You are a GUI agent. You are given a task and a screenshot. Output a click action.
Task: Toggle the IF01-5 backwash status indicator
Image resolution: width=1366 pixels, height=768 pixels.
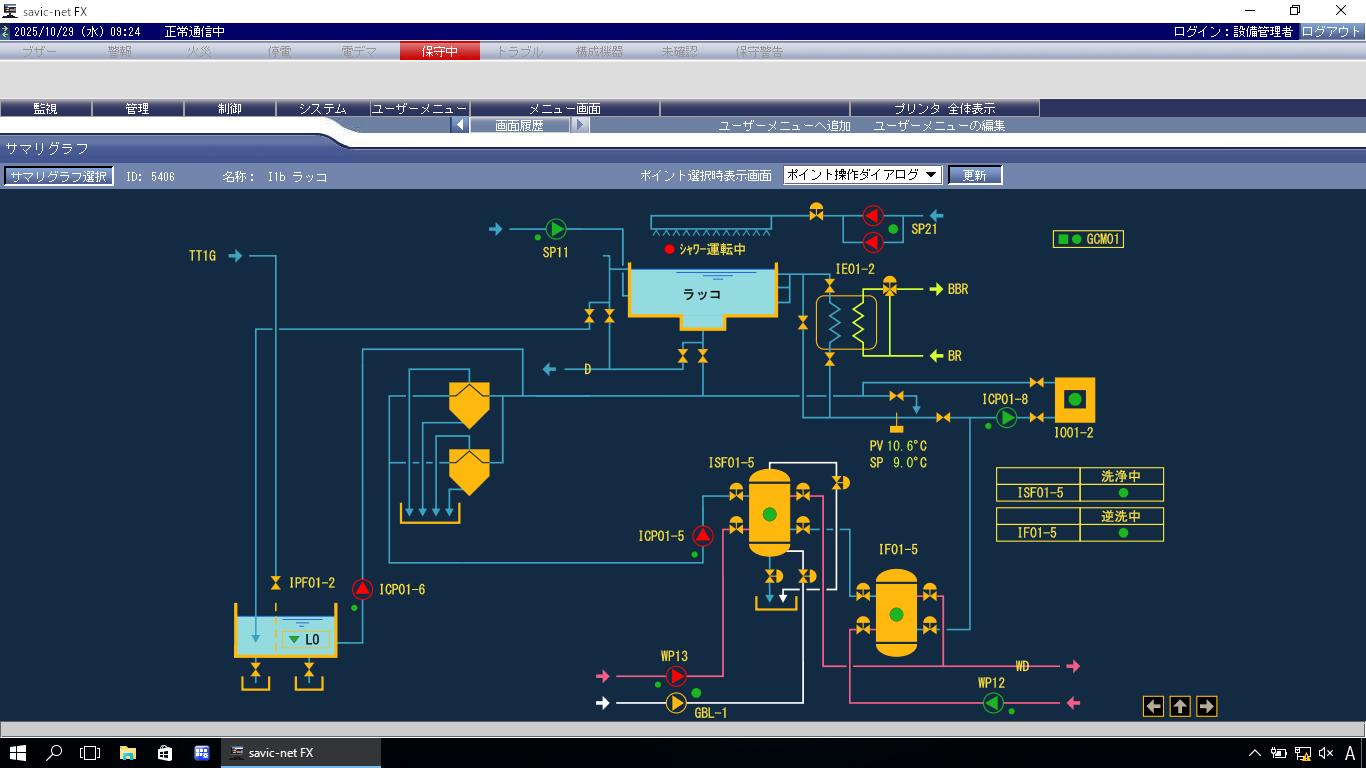pyautogui.click(x=1122, y=533)
